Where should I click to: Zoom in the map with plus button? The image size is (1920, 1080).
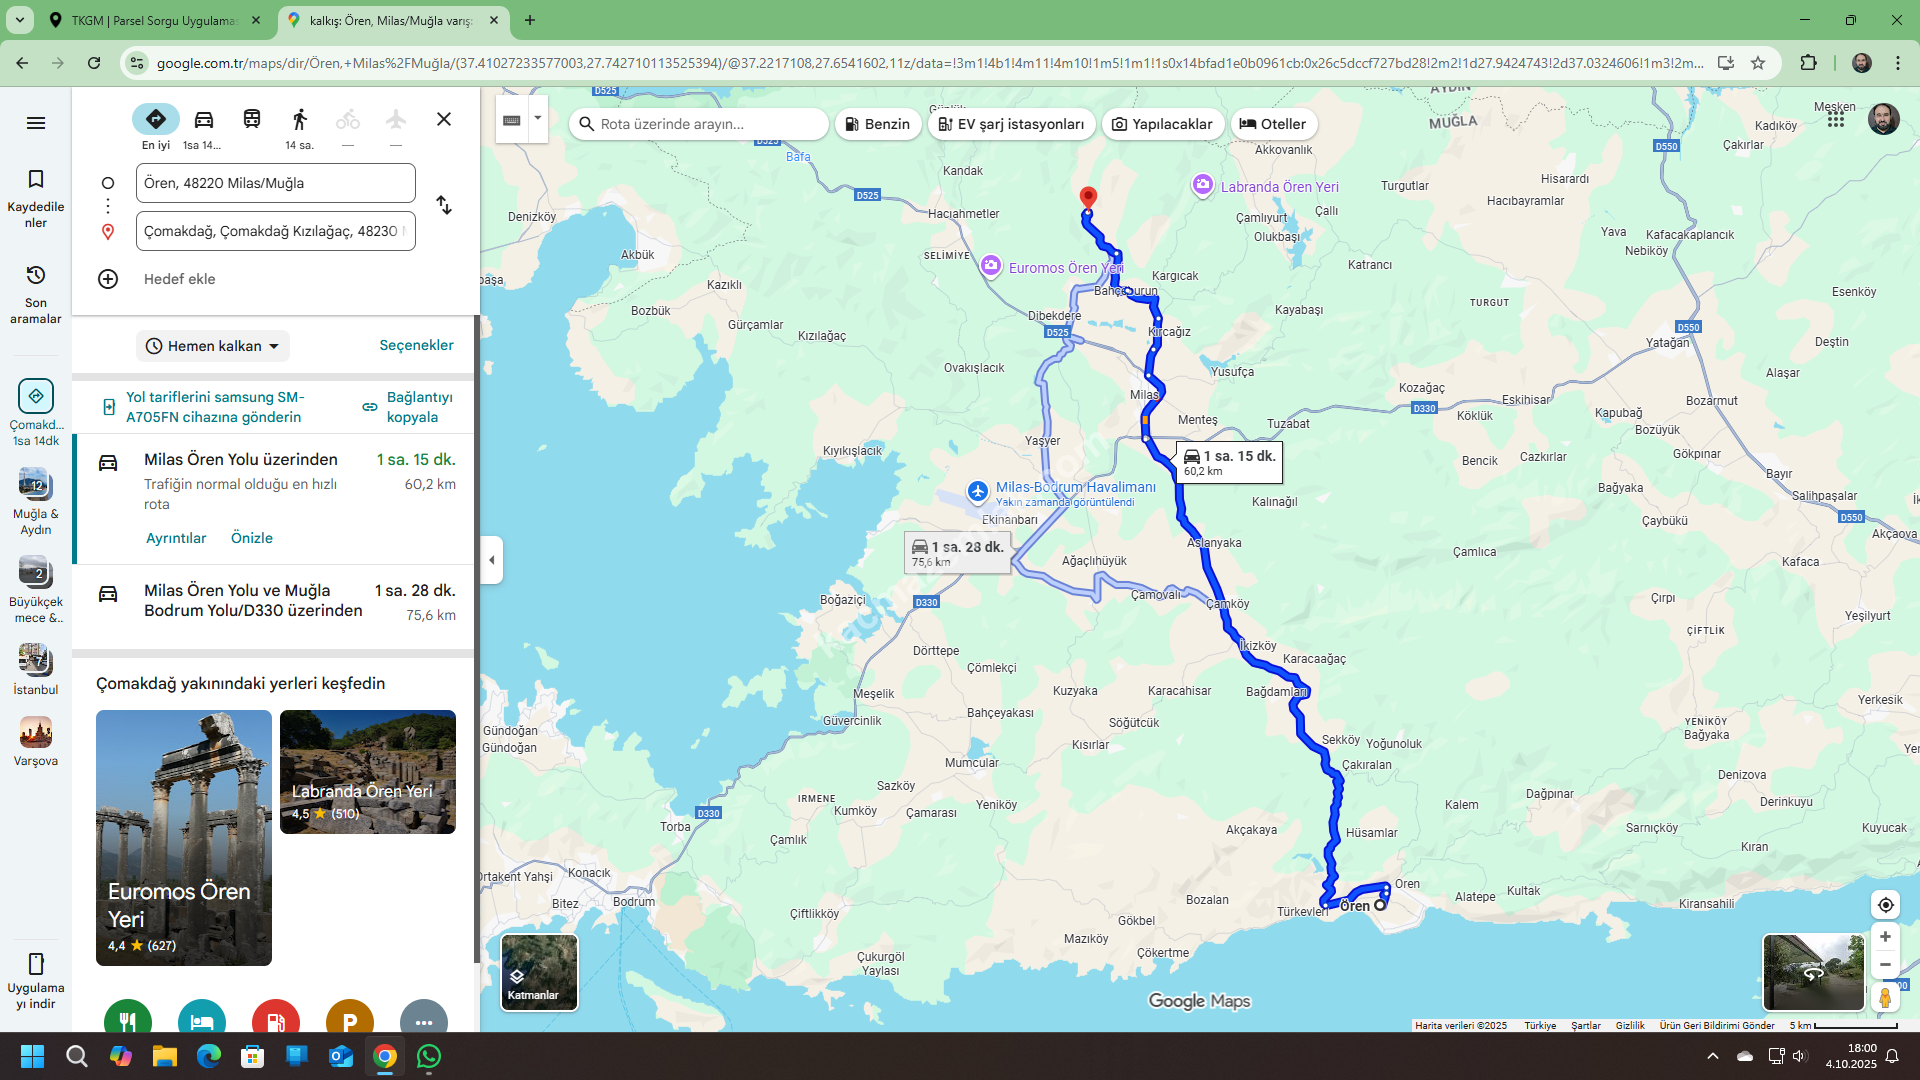pyautogui.click(x=1885, y=937)
